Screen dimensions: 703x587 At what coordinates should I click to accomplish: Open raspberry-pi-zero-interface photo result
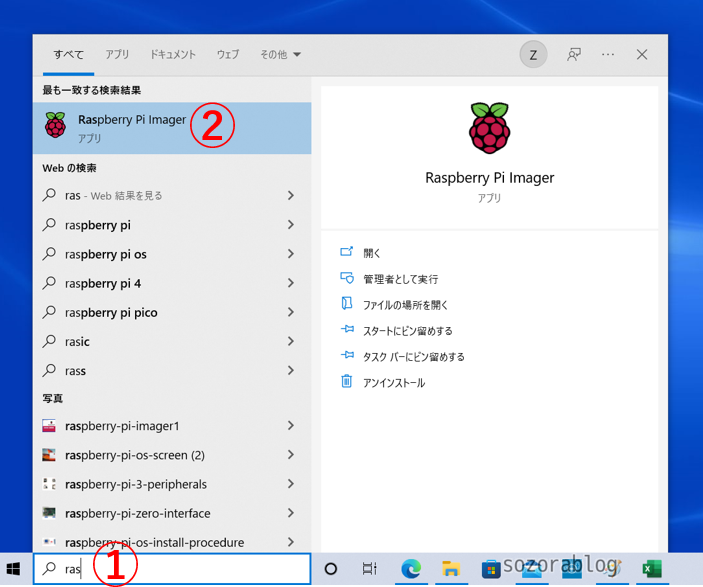[172, 513]
